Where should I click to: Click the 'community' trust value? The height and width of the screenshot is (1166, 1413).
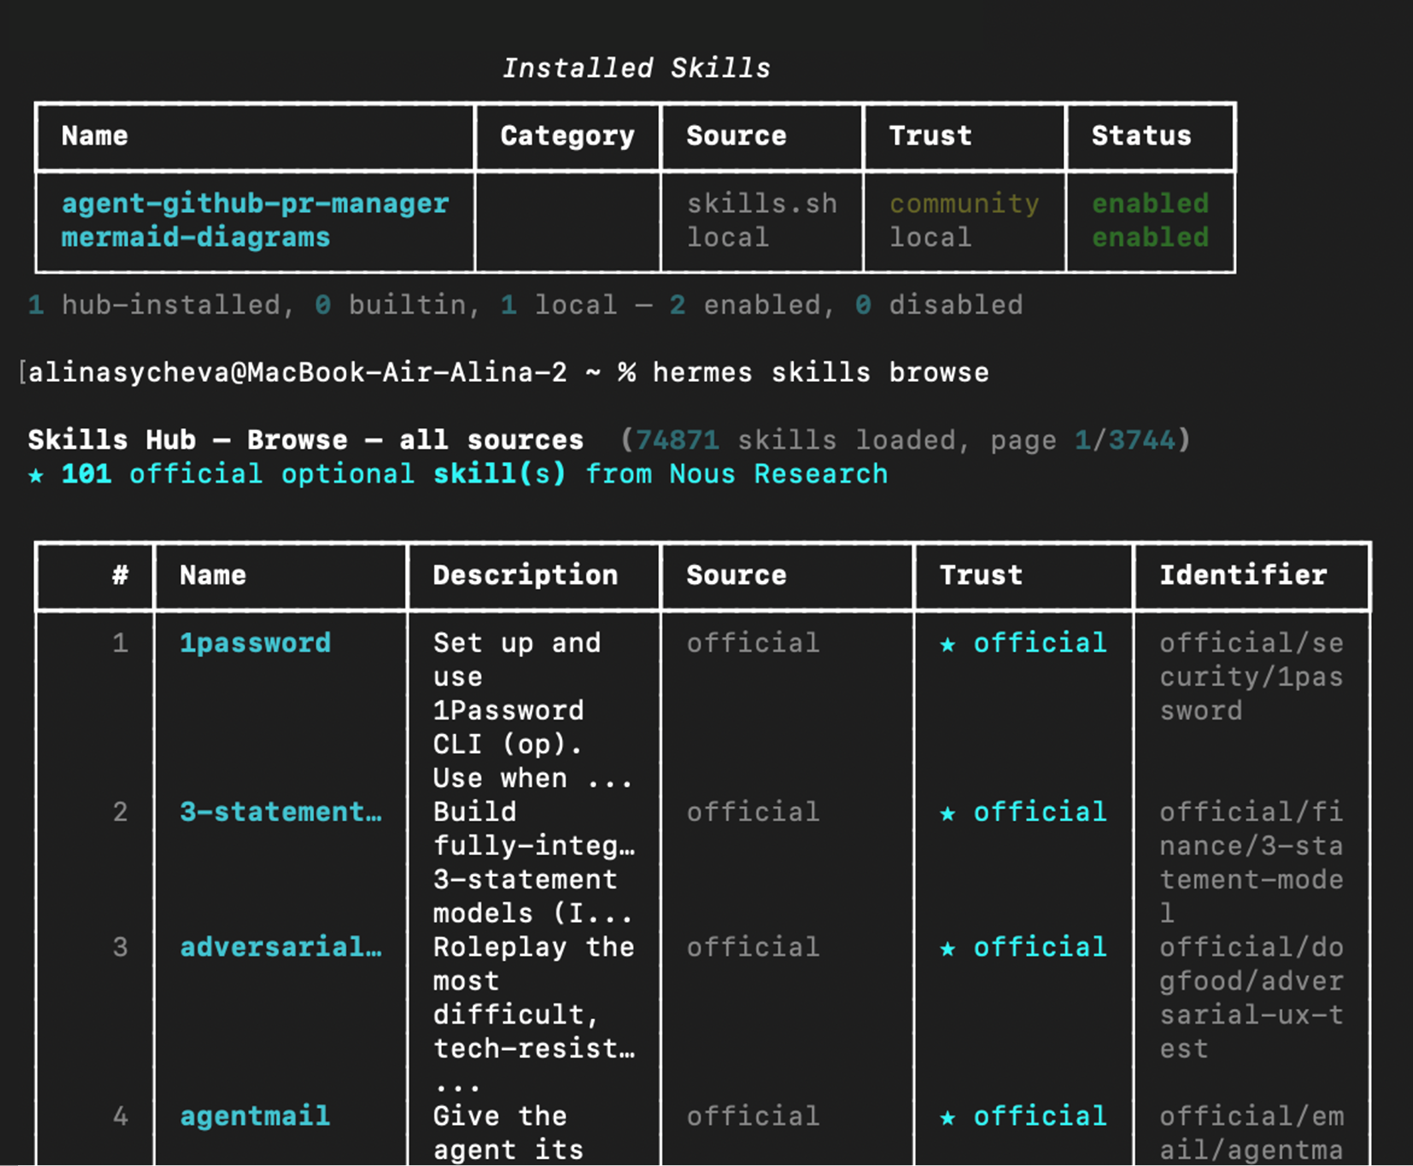(964, 203)
